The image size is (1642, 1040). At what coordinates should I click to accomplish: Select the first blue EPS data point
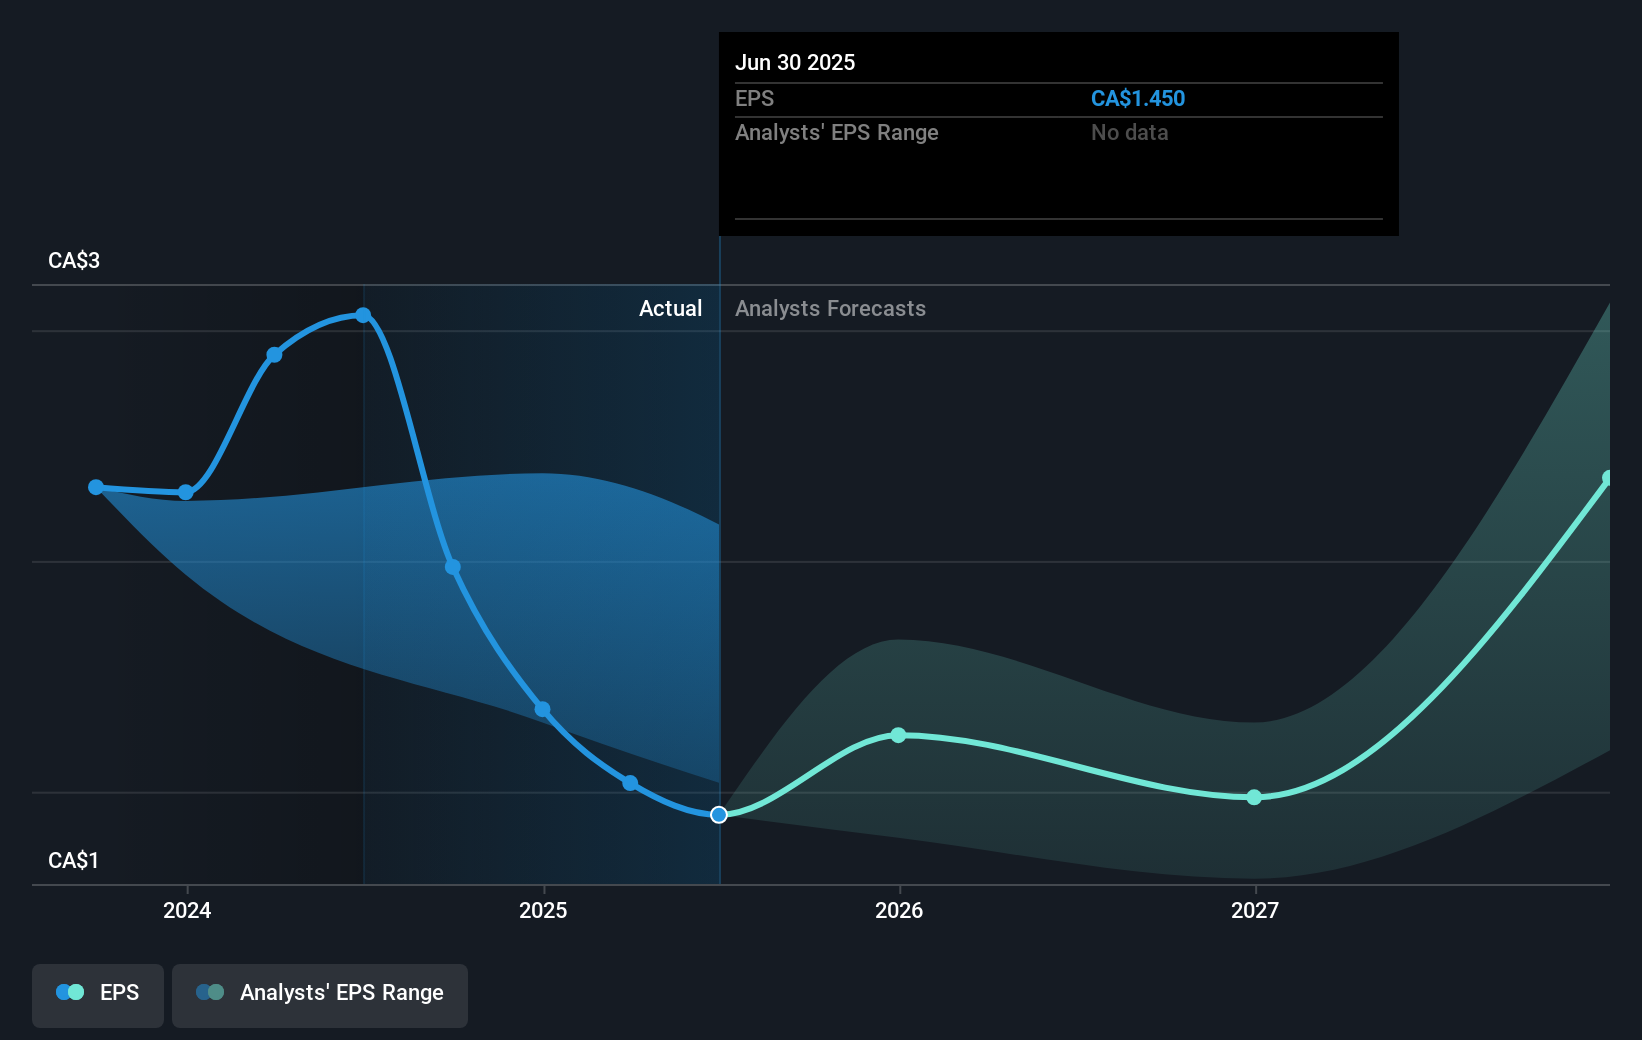tap(95, 487)
